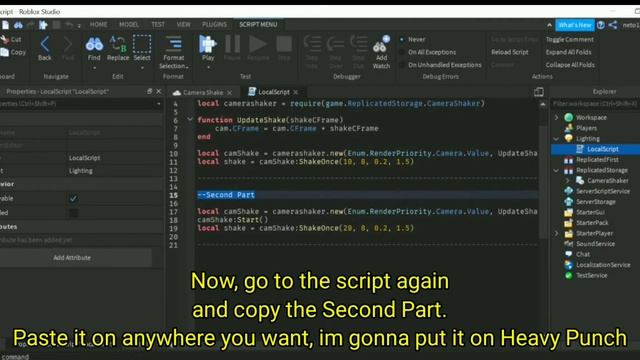Screen dimensions: 640x360
Task: Collapse the Lighting tree node
Action: [x=556, y=139]
